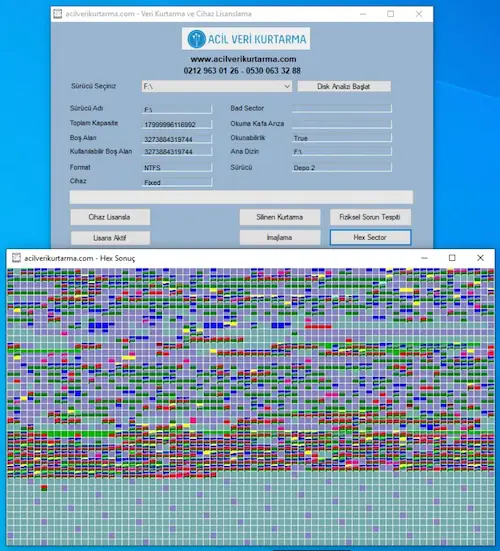This screenshot has width=500, height=551.
Task: Click the www.acilverikurtarma.com website text
Action: [x=243, y=59]
